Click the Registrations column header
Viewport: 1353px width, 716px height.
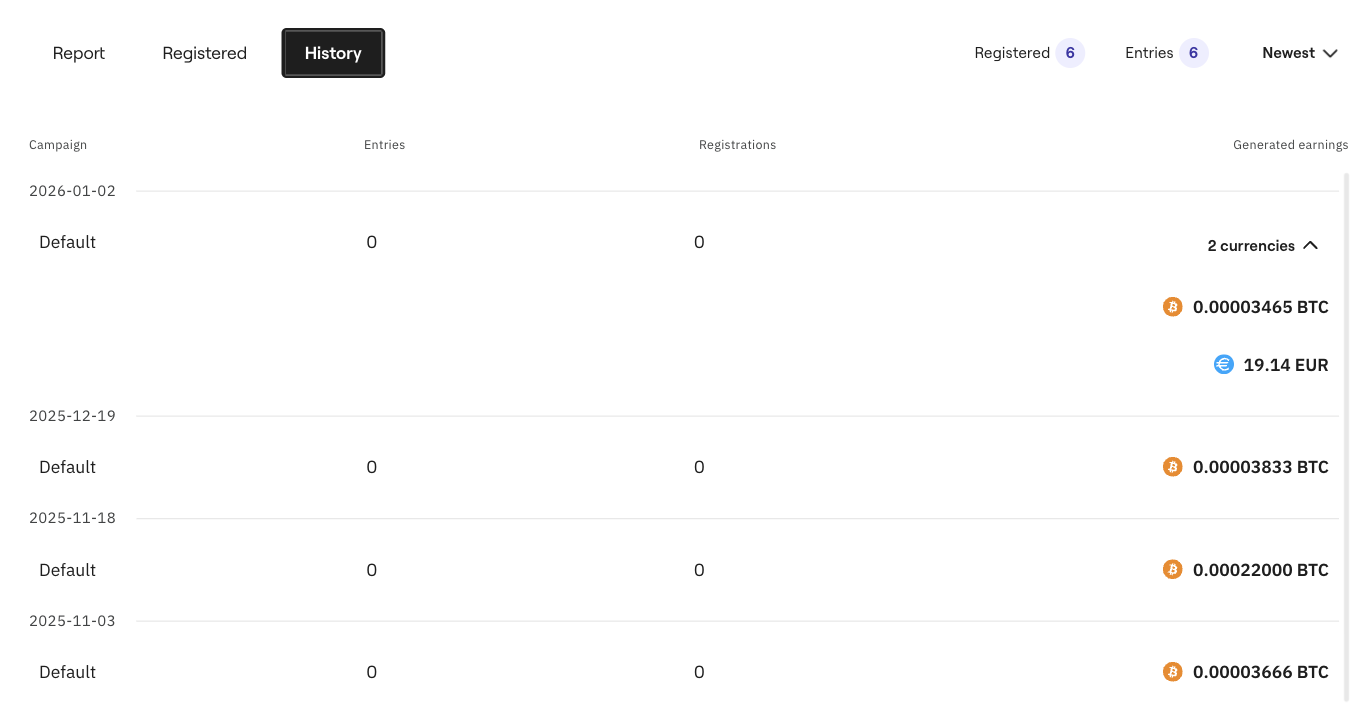pos(737,145)
